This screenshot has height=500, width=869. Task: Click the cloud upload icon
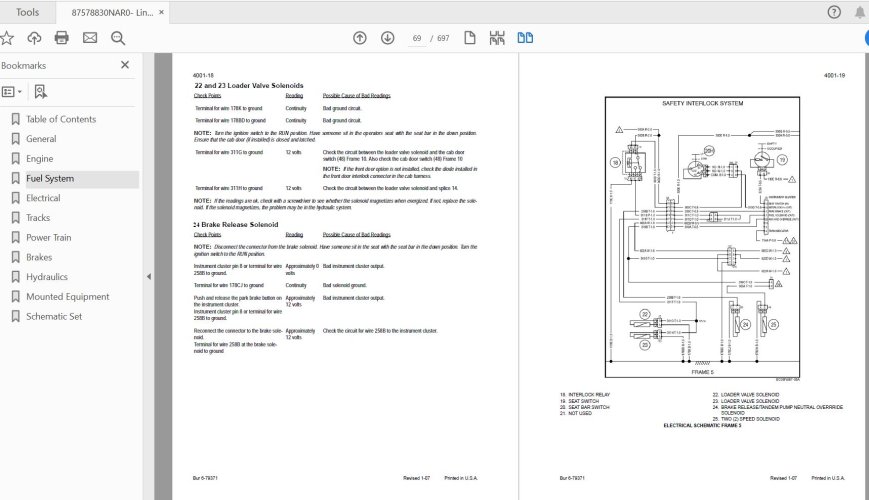[x=35, y=38]
